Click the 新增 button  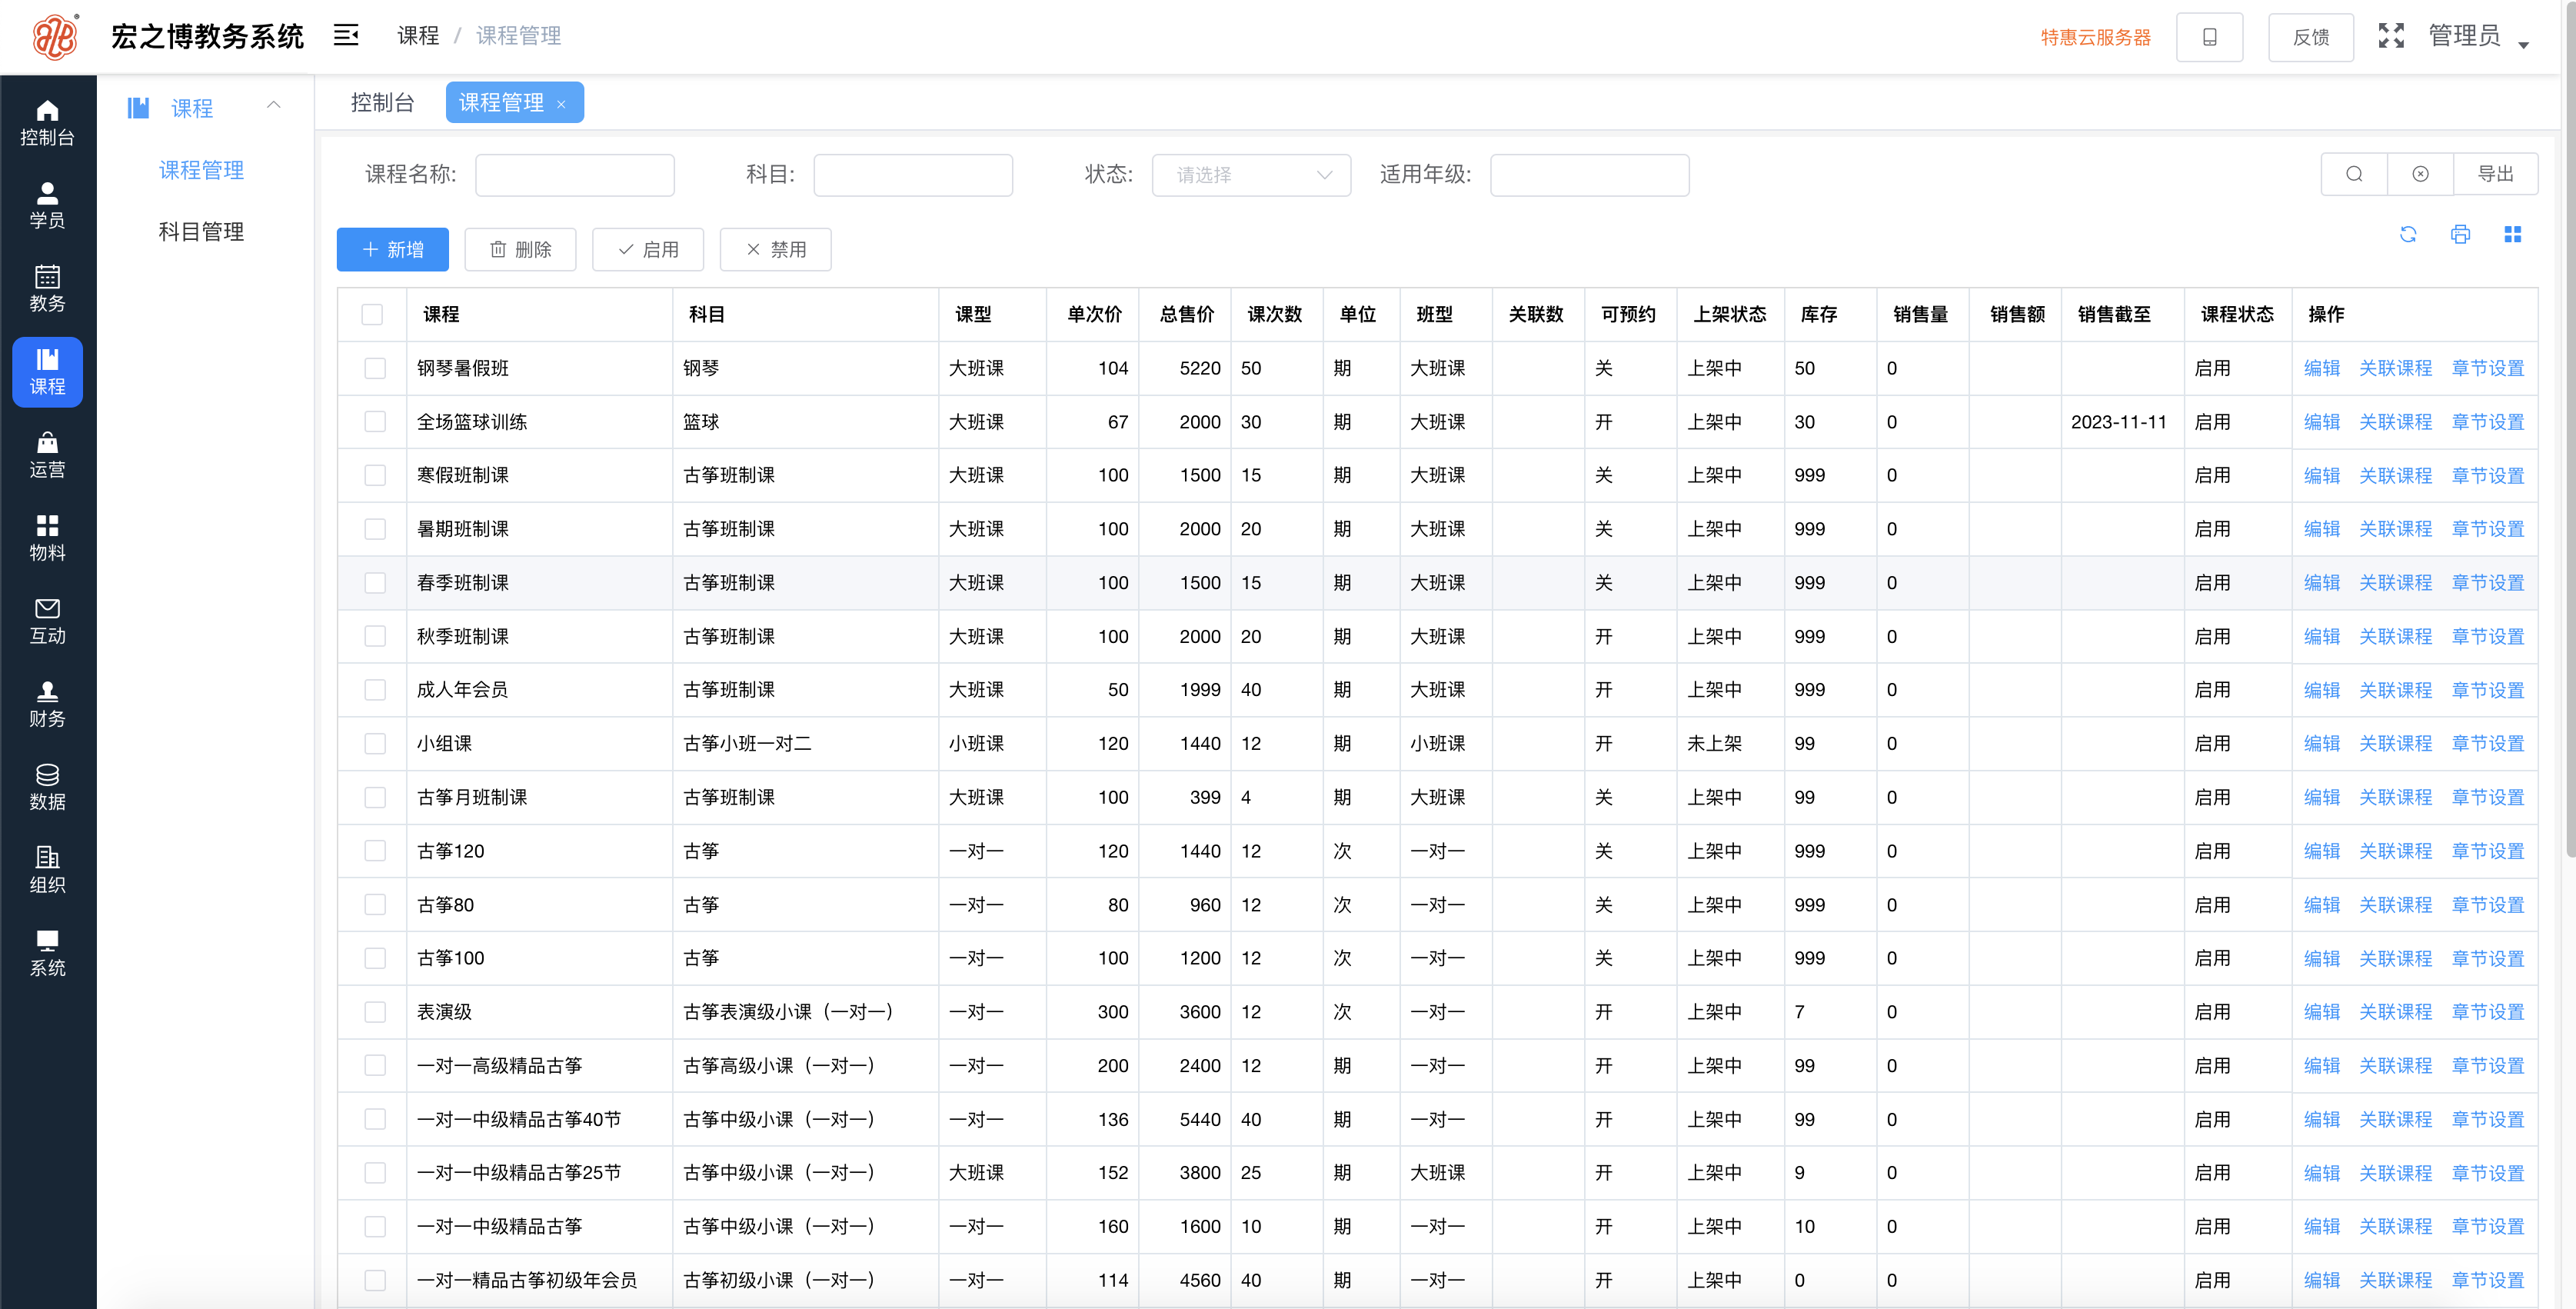pyautogui.click(x=392, y=249)
